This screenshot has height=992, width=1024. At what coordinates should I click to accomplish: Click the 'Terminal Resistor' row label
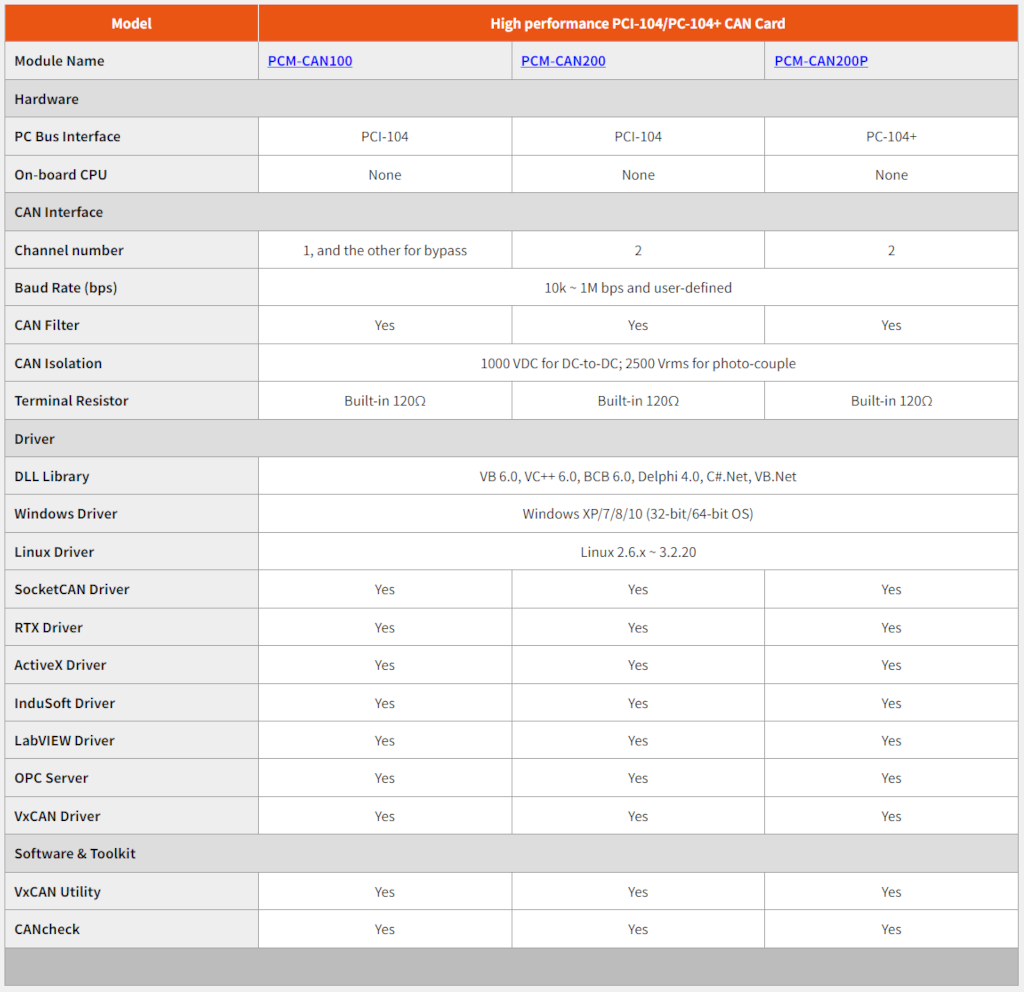click(x=71, y=401)
